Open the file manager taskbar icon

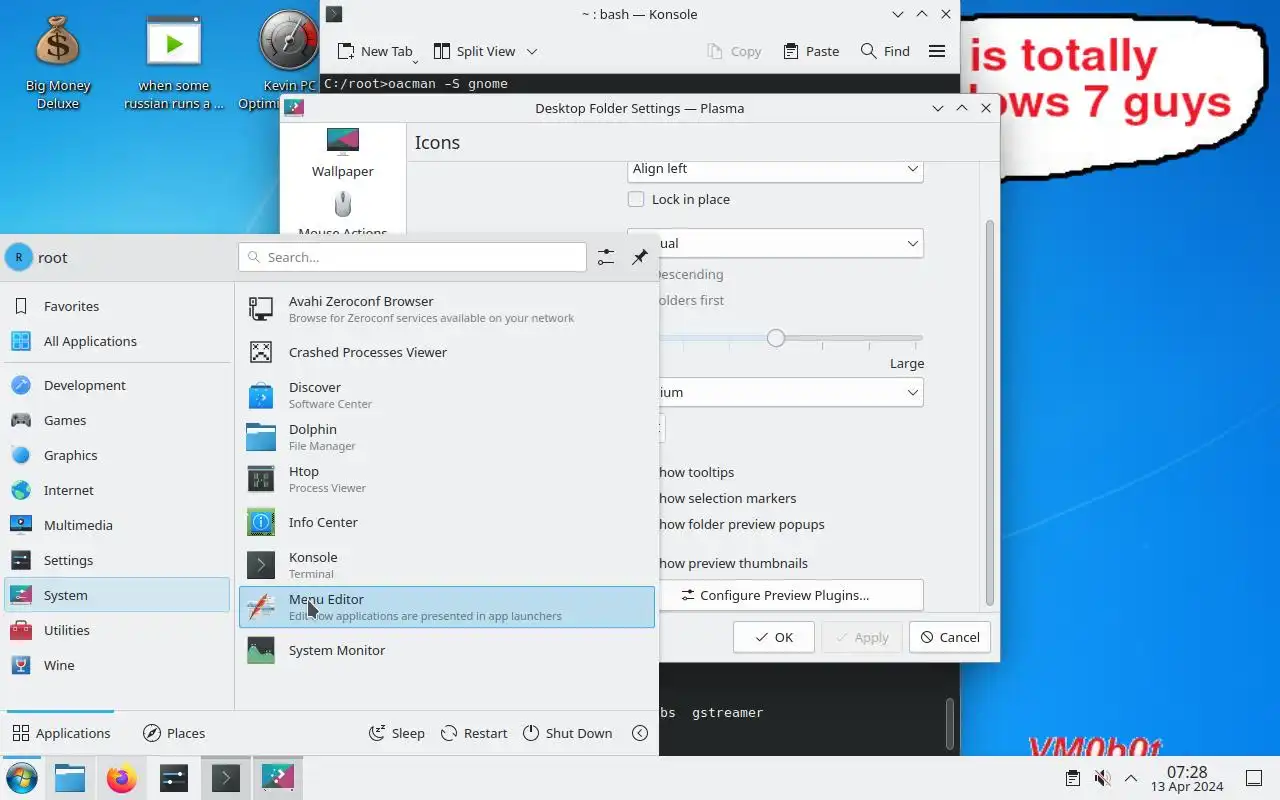tap(70, 778)
